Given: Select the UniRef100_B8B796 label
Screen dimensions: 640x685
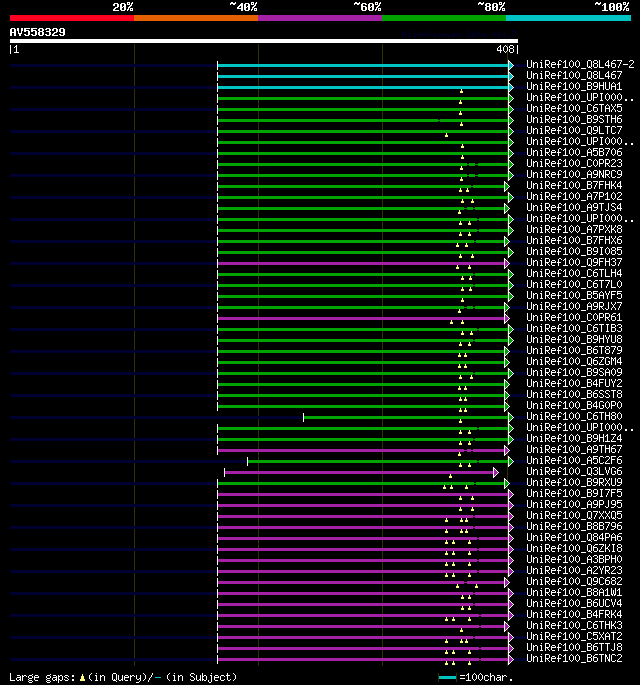Looking at the screenshot, I should [574, 526].
